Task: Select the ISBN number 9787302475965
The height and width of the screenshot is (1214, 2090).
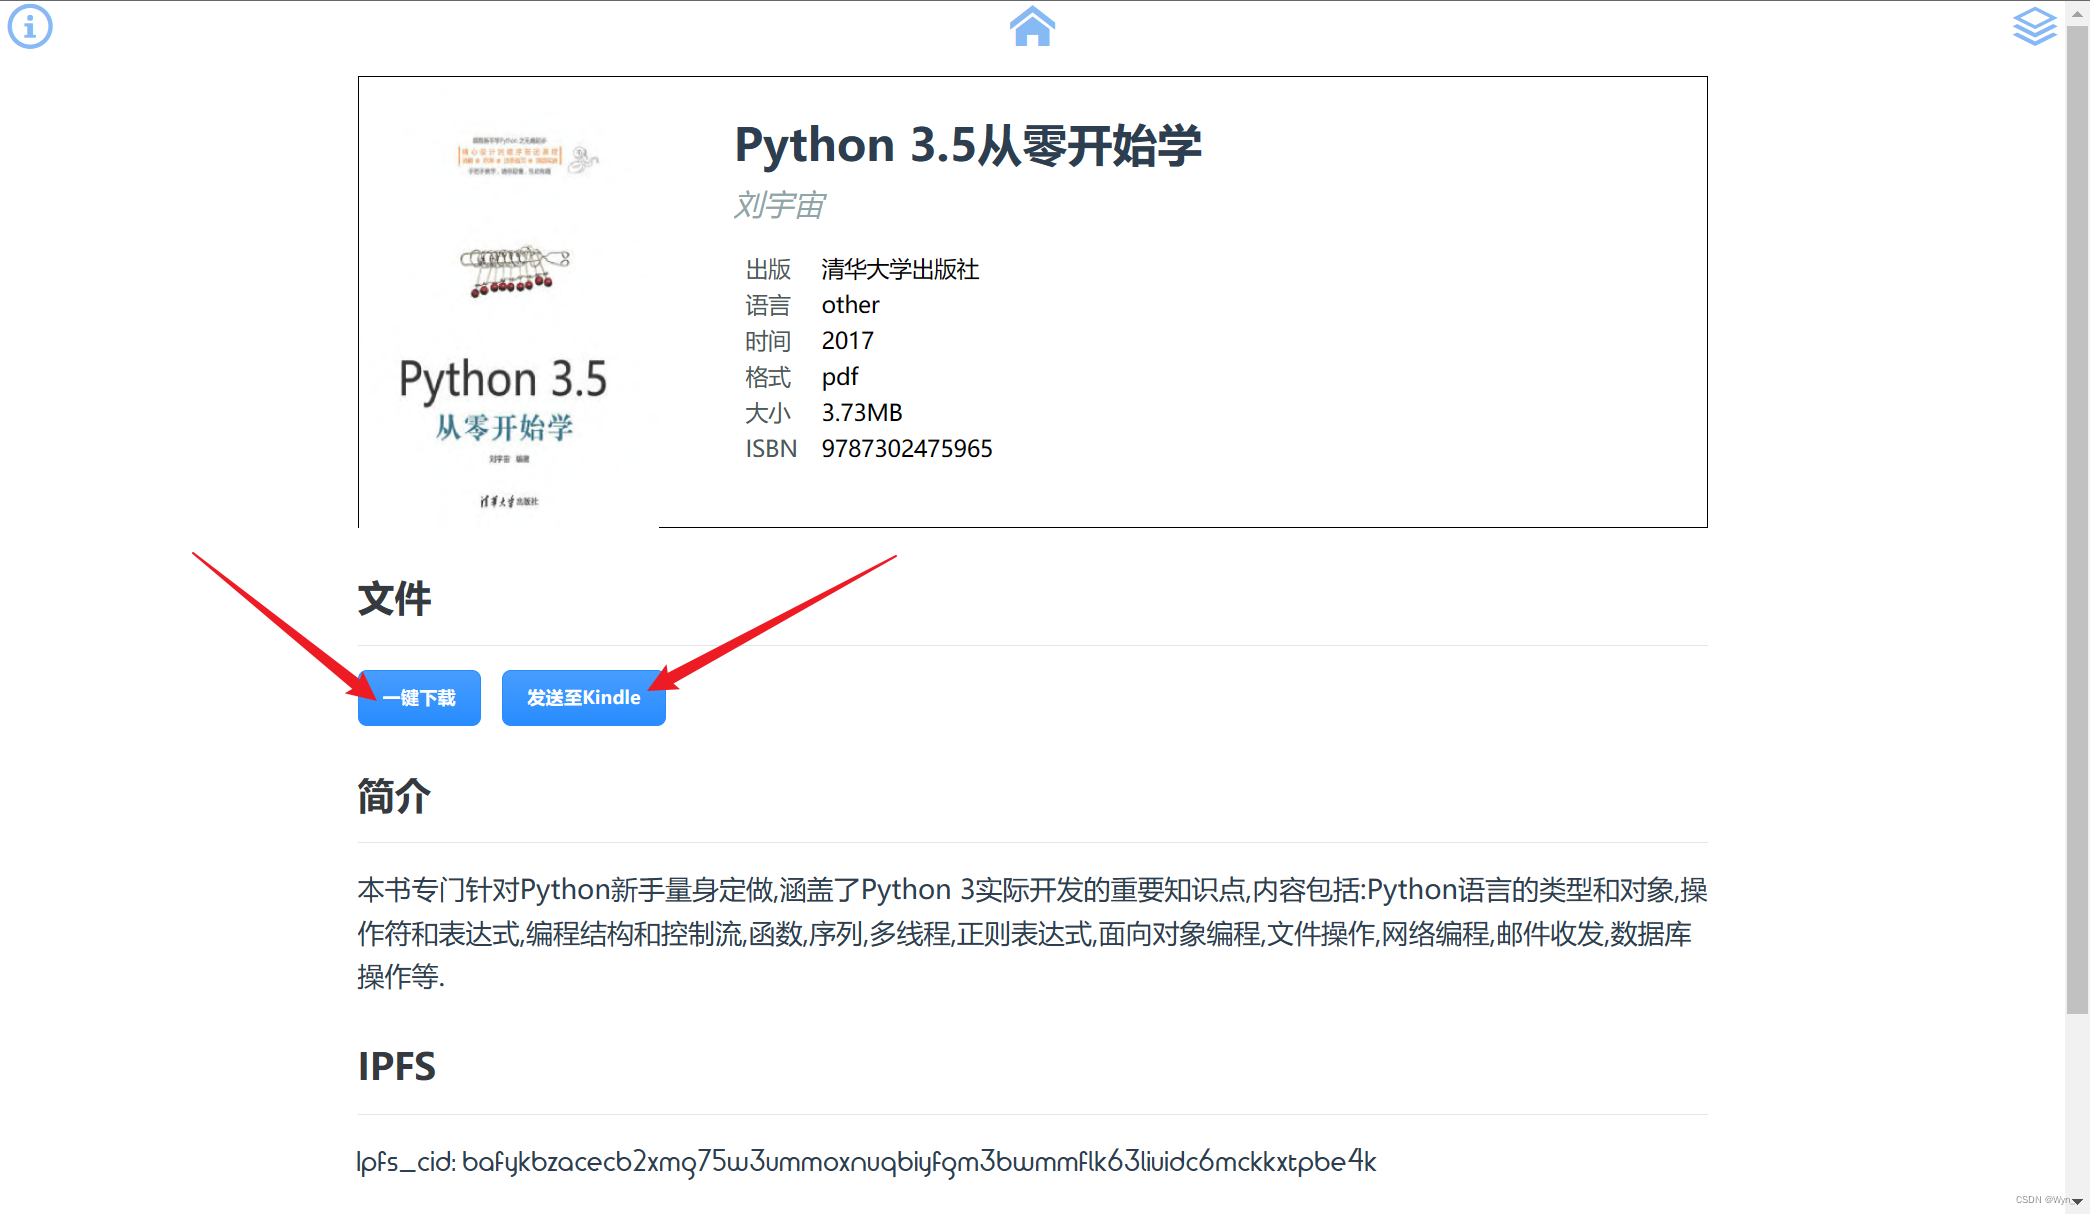Action: [907, 448]
